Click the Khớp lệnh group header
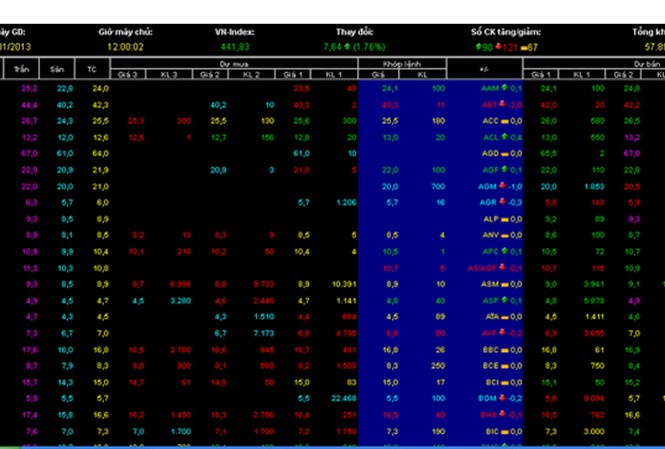 pos(402,64)
